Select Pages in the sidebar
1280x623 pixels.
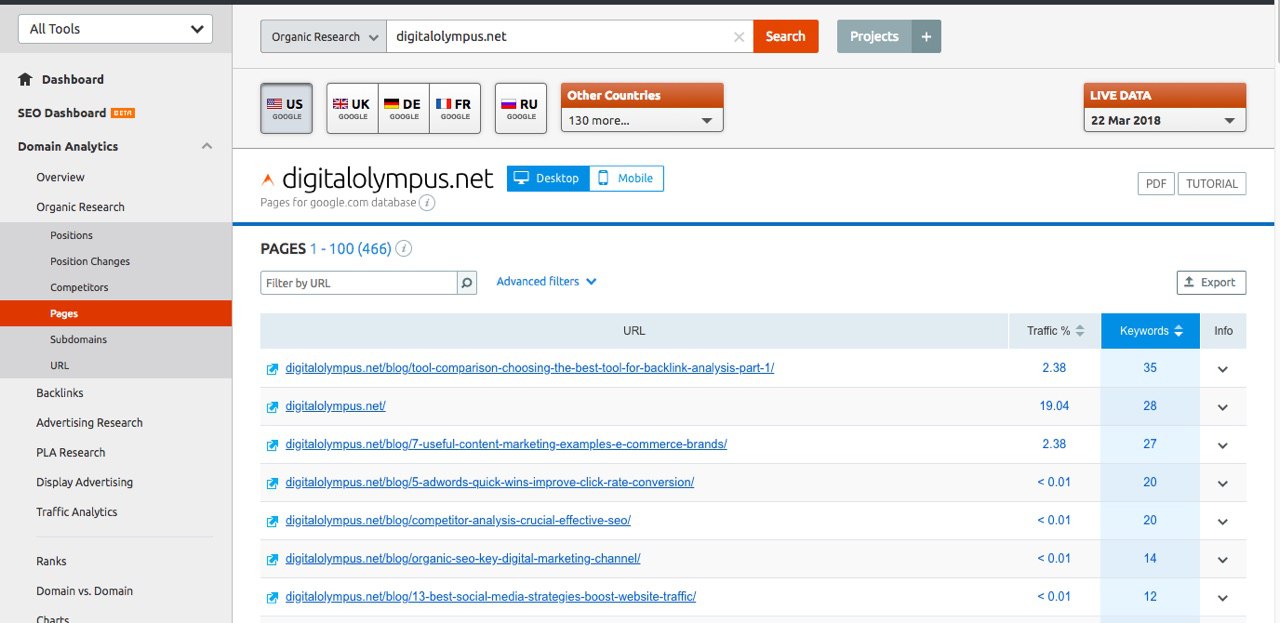click(116, 313)
